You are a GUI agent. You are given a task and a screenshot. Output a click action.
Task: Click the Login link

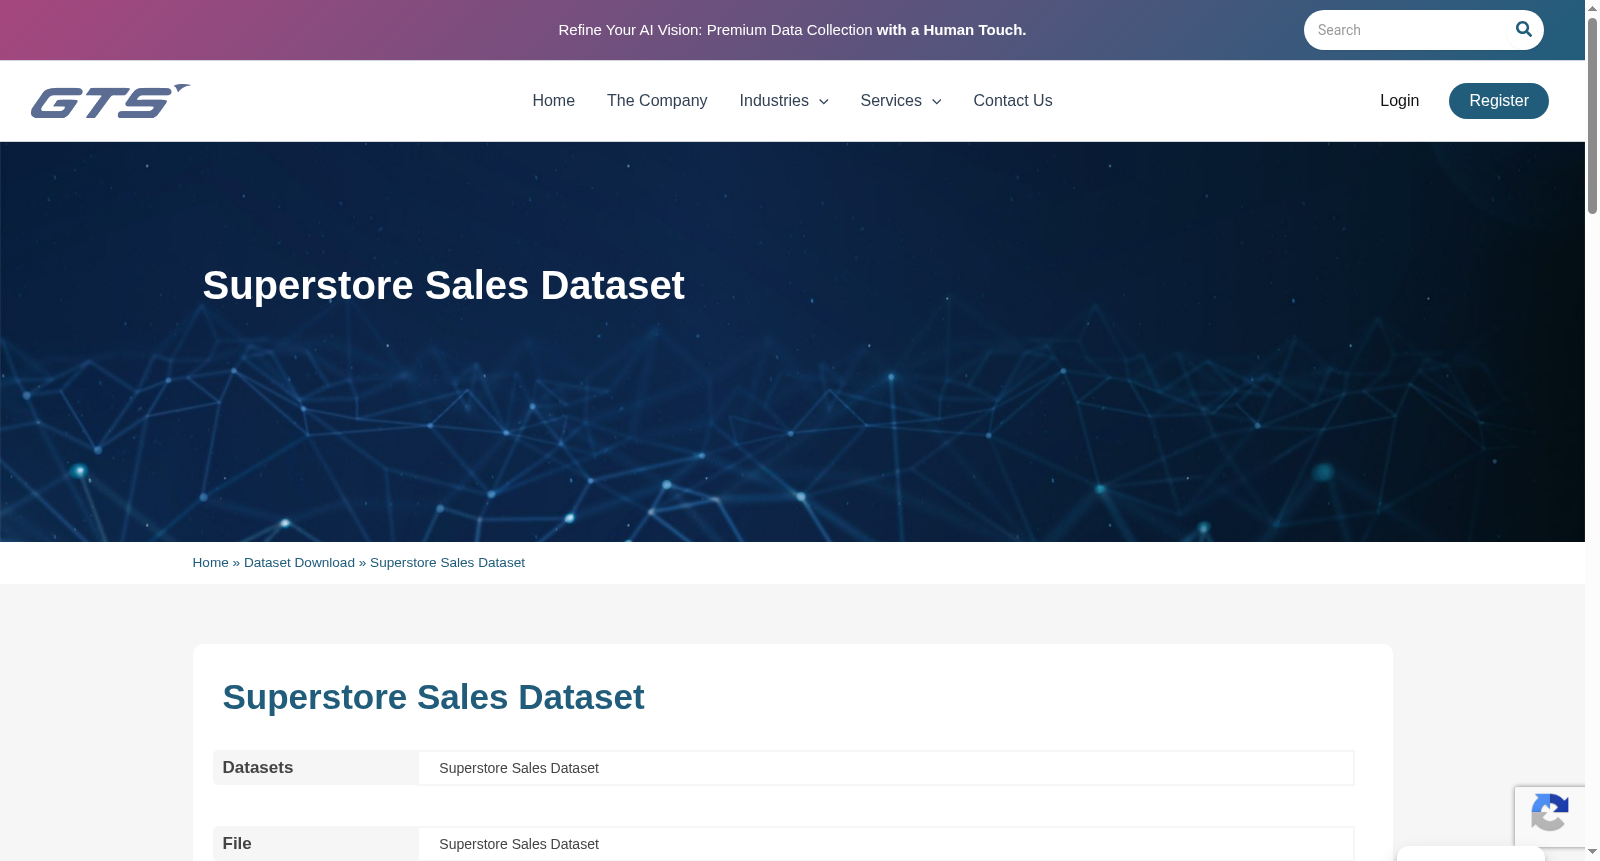point(1399,101)
